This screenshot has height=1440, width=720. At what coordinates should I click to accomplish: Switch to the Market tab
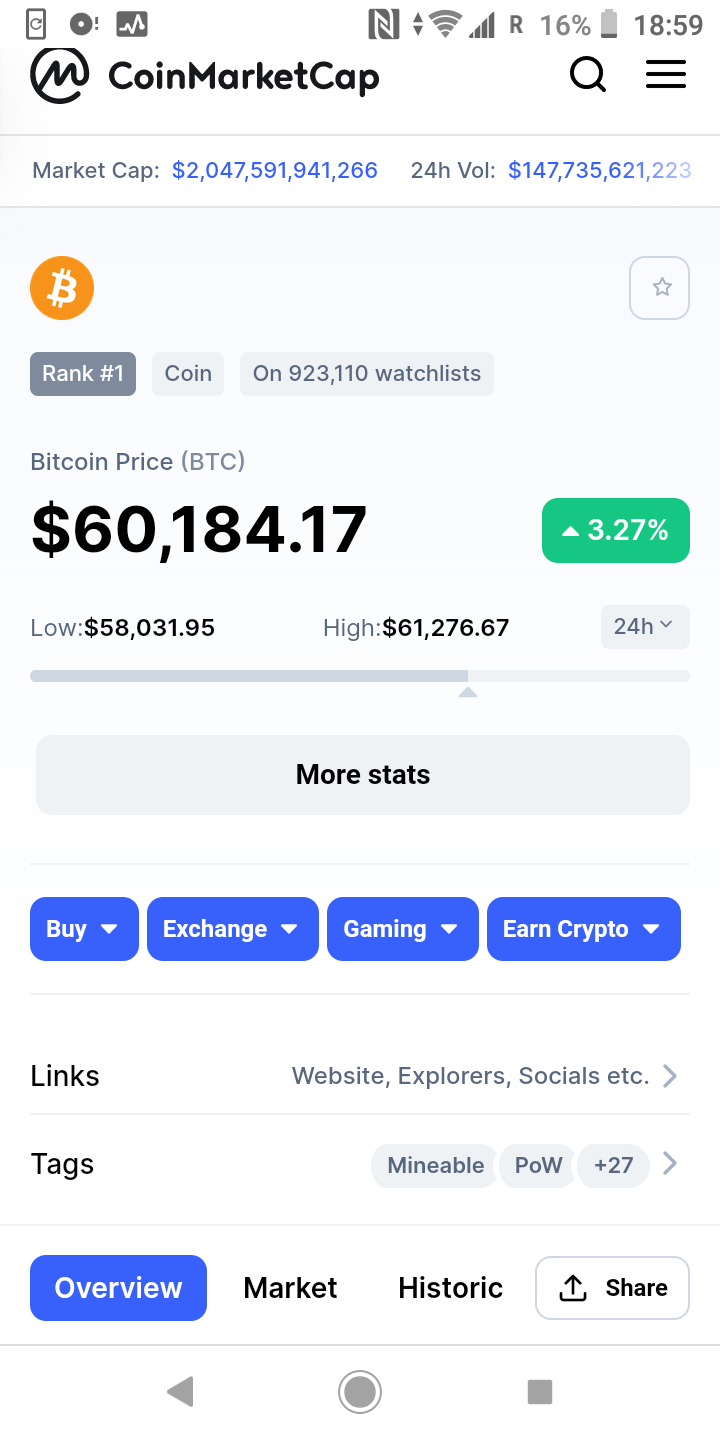(290, 1288)
